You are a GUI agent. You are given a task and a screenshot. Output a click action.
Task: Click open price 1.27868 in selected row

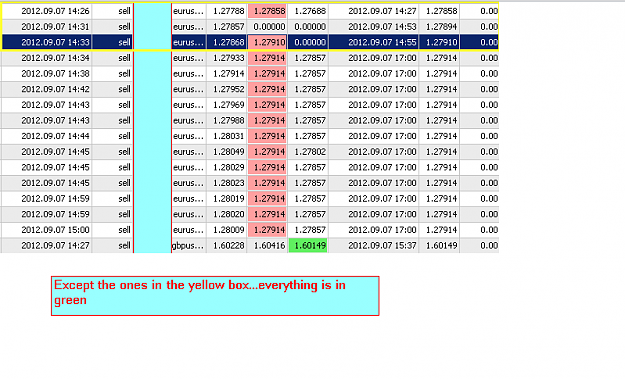click(x=228, y=42)
